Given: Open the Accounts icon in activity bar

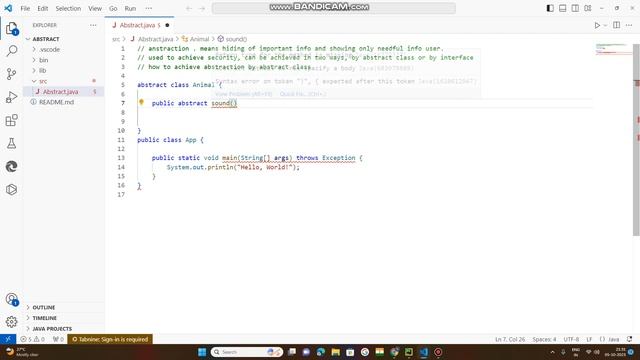Looking at the screenshot, I should (x=11, y=299).
